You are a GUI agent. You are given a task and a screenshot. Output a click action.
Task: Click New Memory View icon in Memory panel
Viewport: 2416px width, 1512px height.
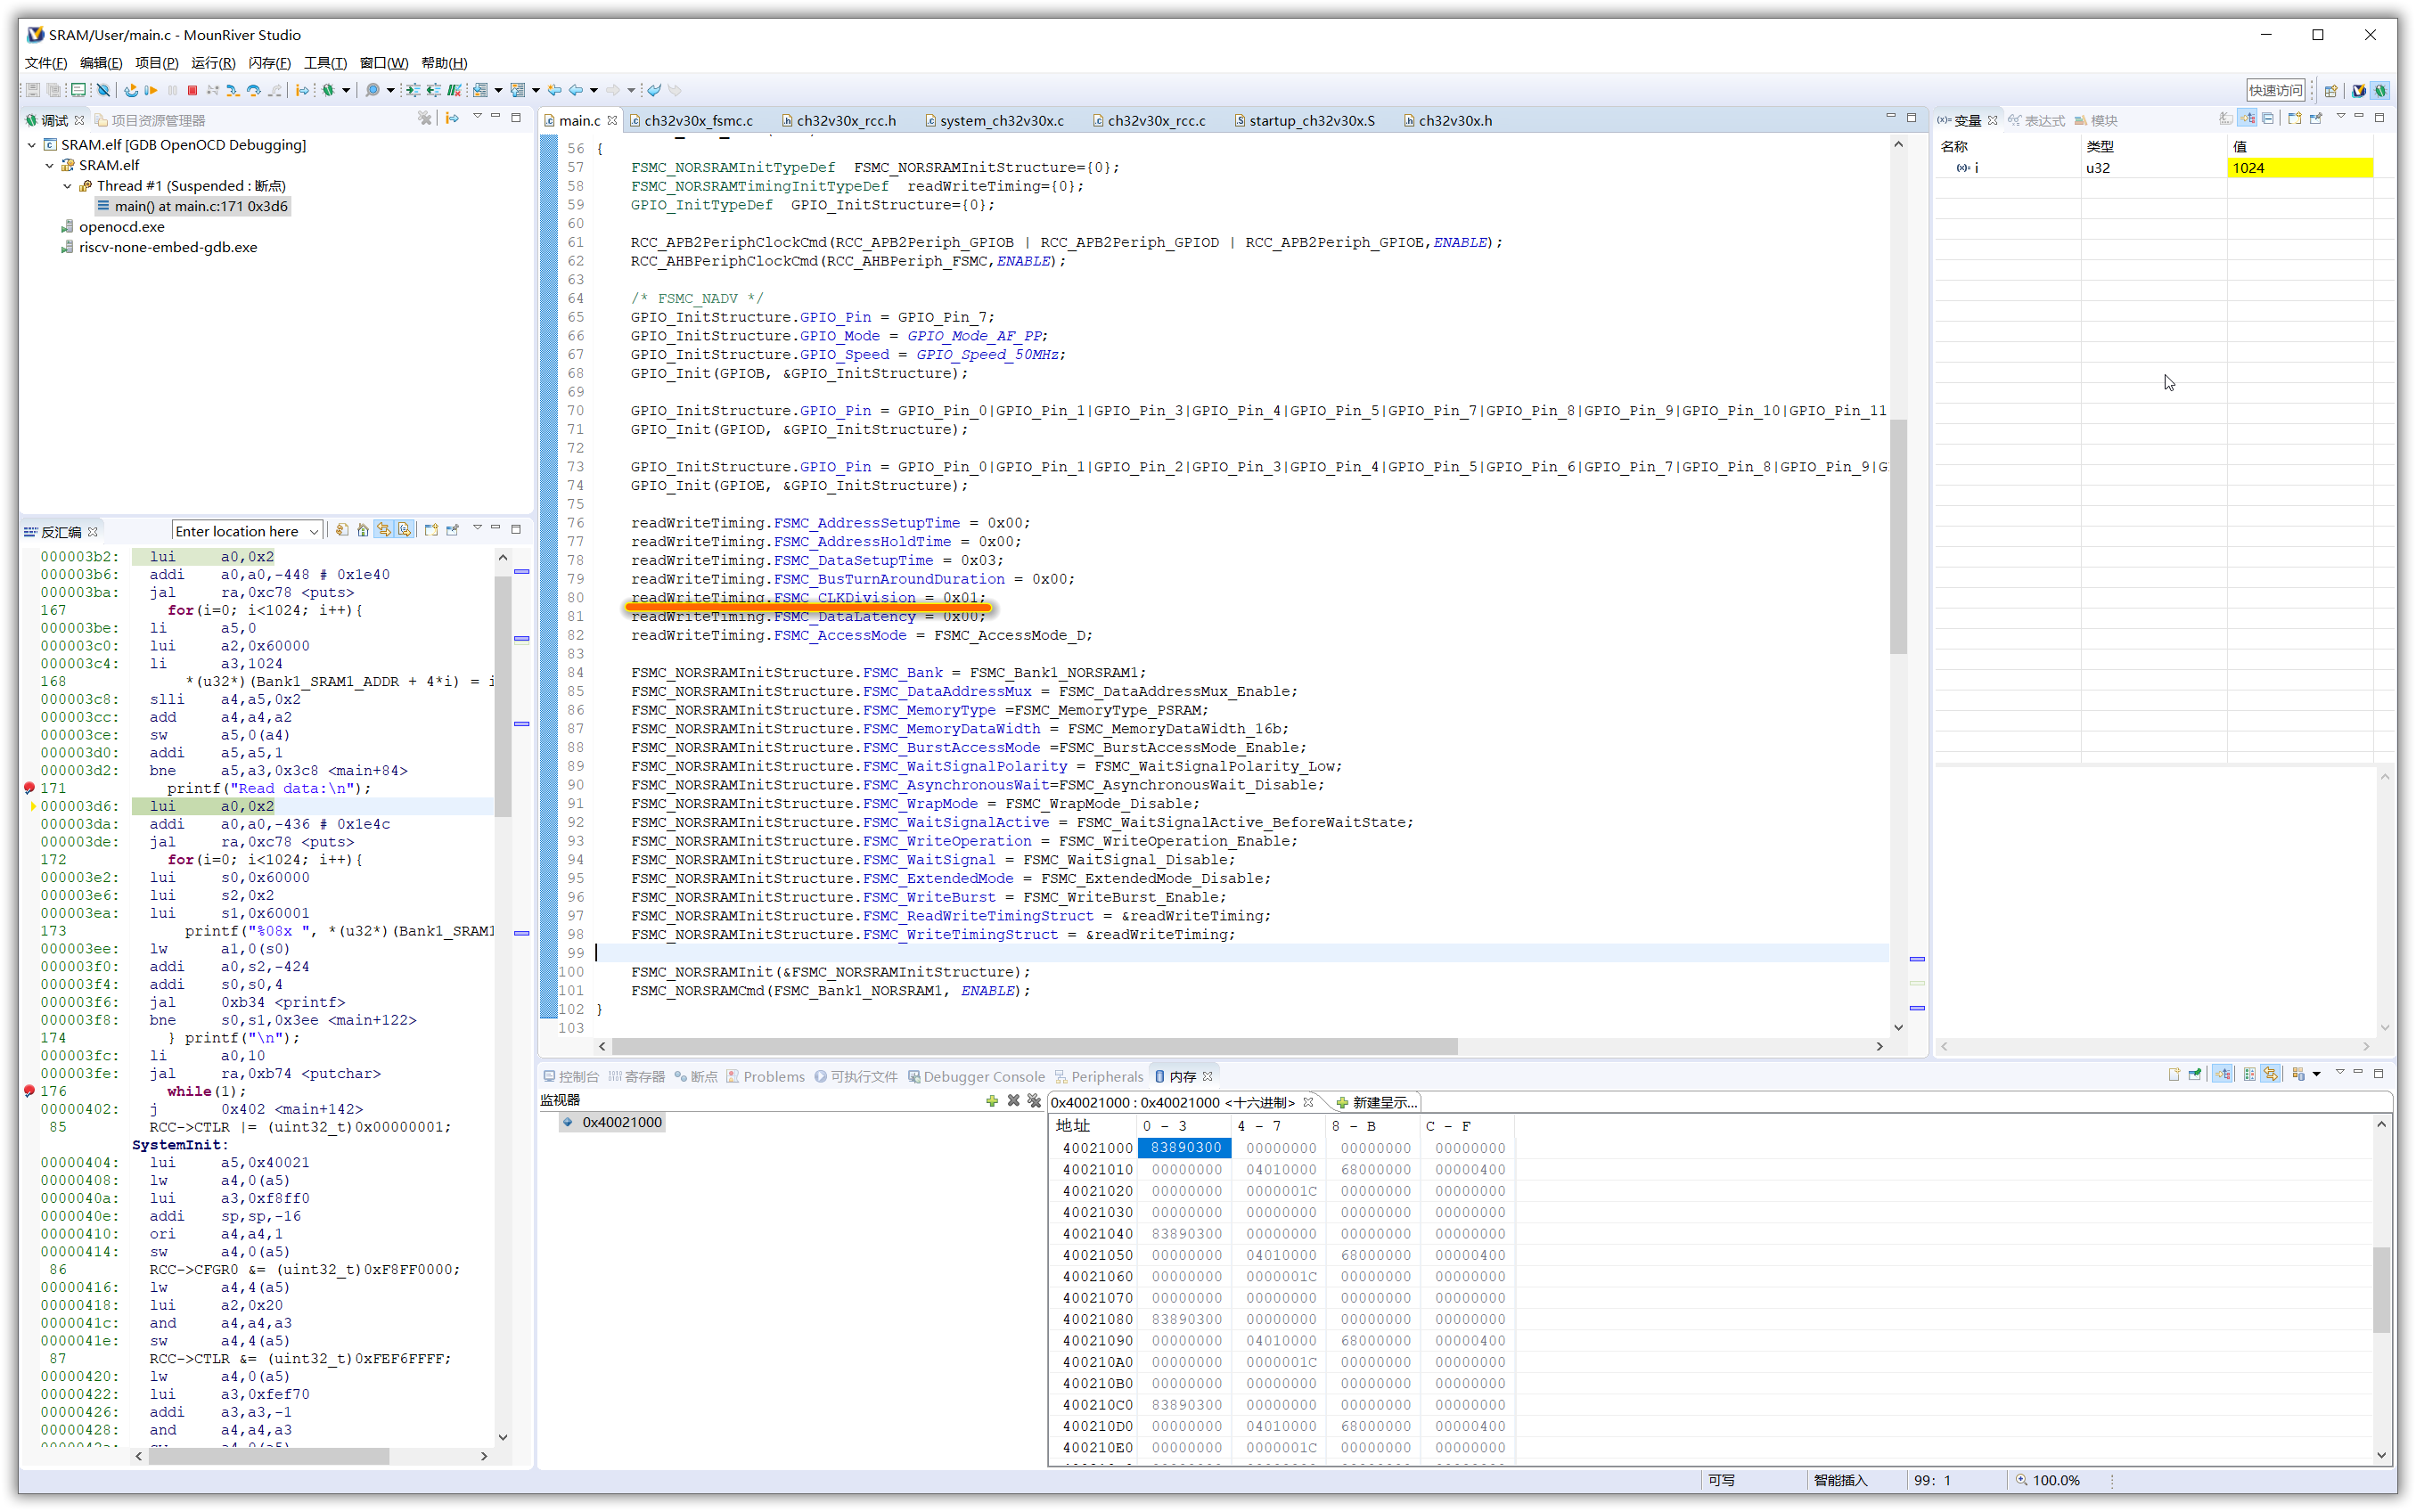click(2175, 1074)
